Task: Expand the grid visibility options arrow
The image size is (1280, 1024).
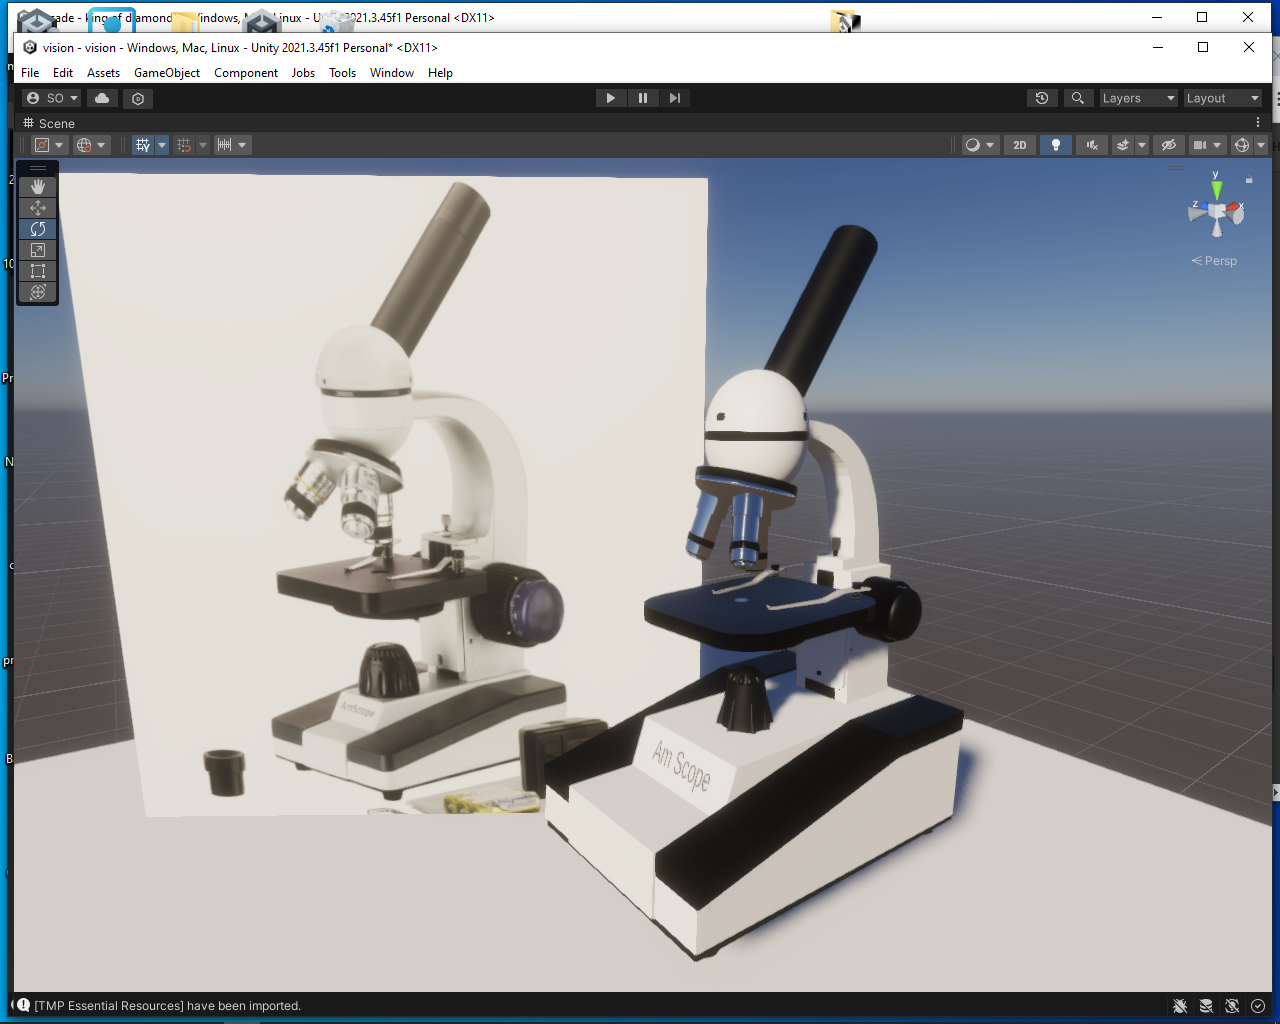Action: pos(162,145)
